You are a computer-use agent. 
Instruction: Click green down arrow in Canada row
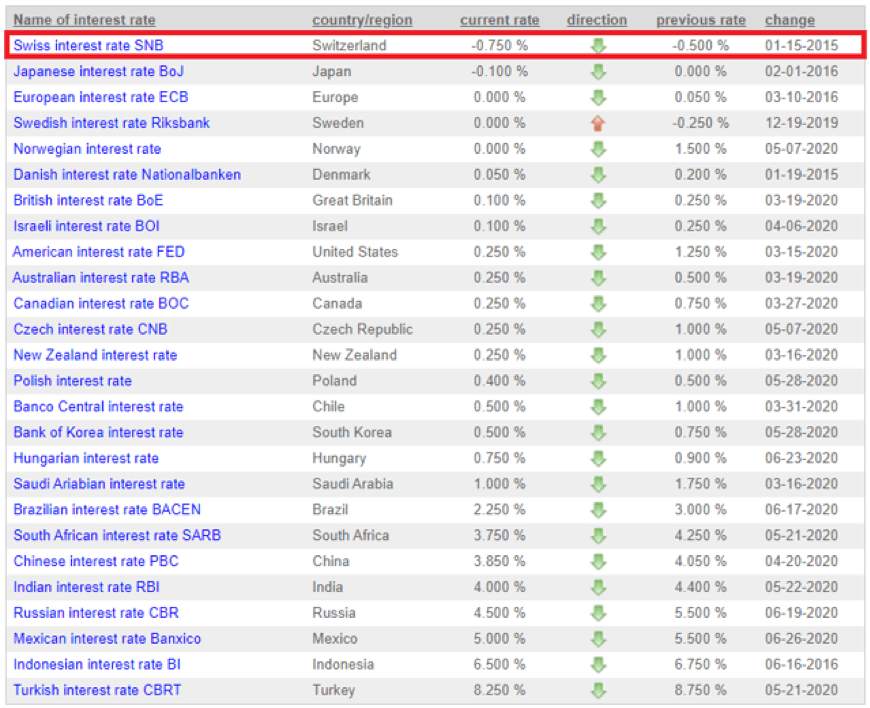pos(598,304)
